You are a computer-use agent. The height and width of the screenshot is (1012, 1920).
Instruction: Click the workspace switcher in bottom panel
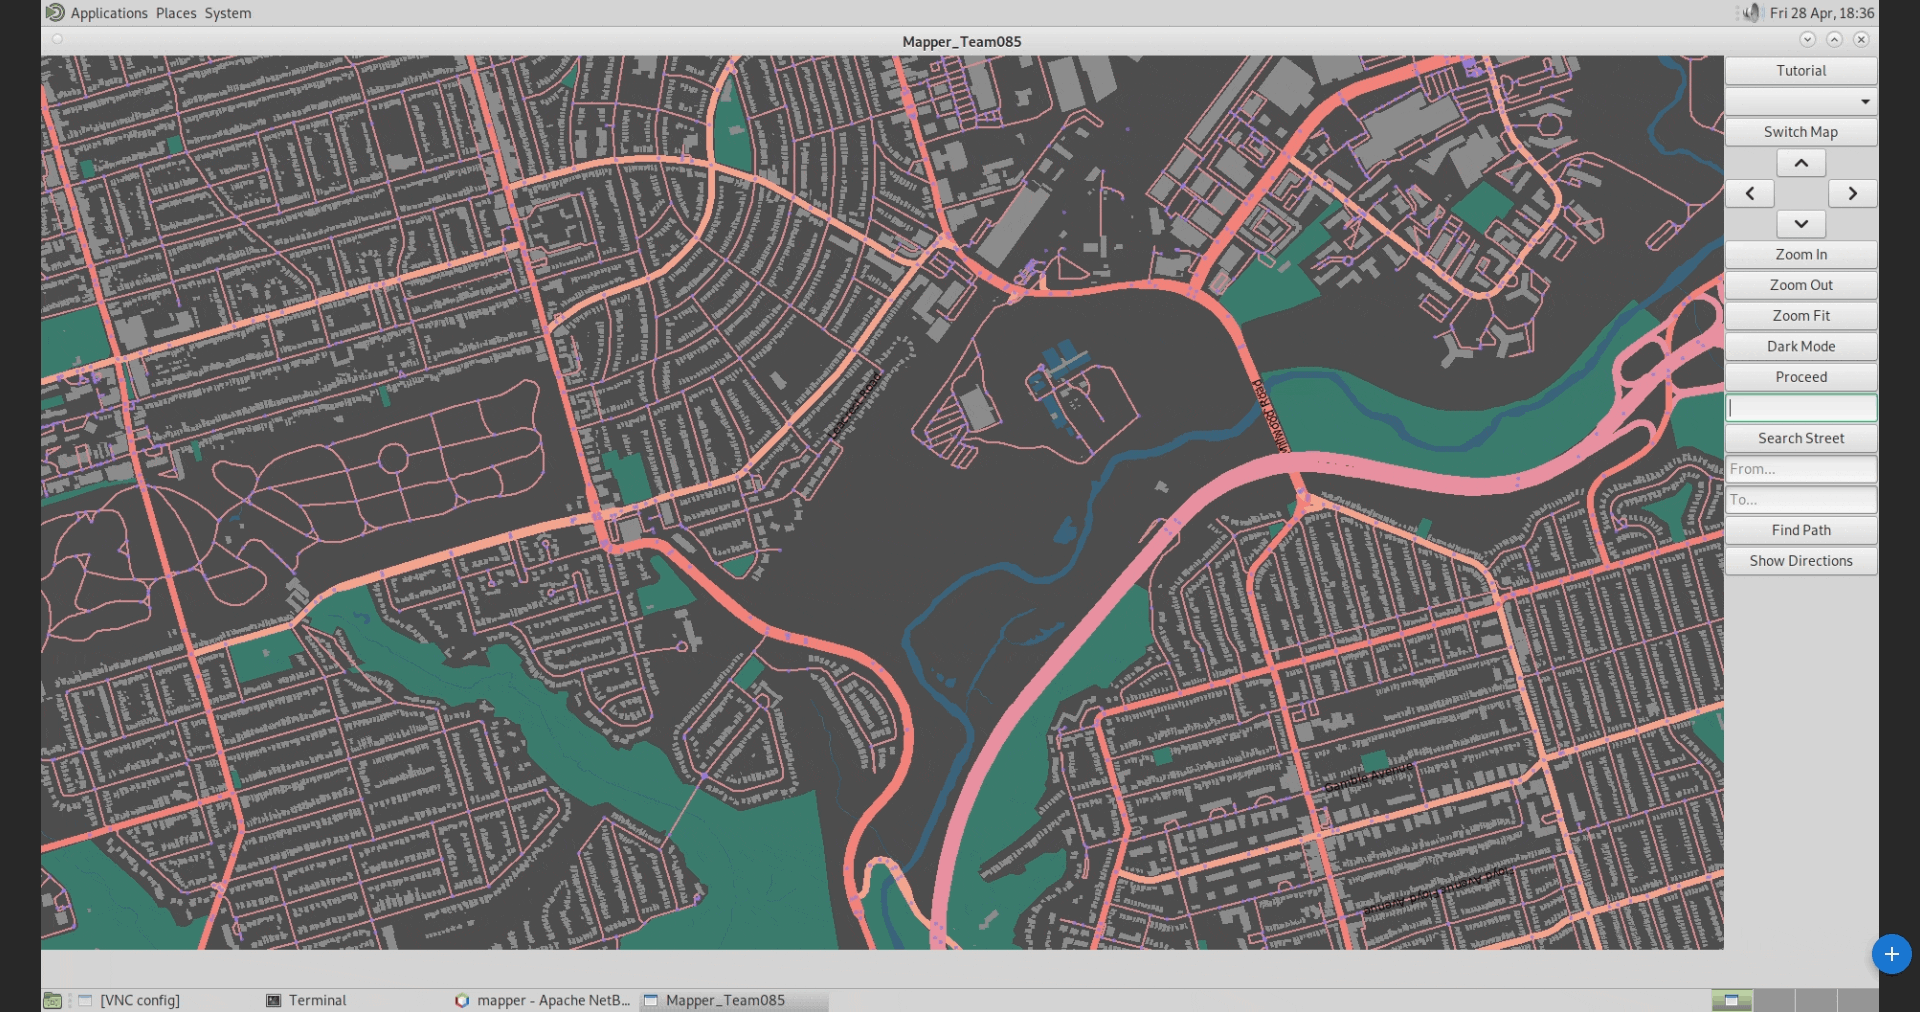(1731, 1000)
